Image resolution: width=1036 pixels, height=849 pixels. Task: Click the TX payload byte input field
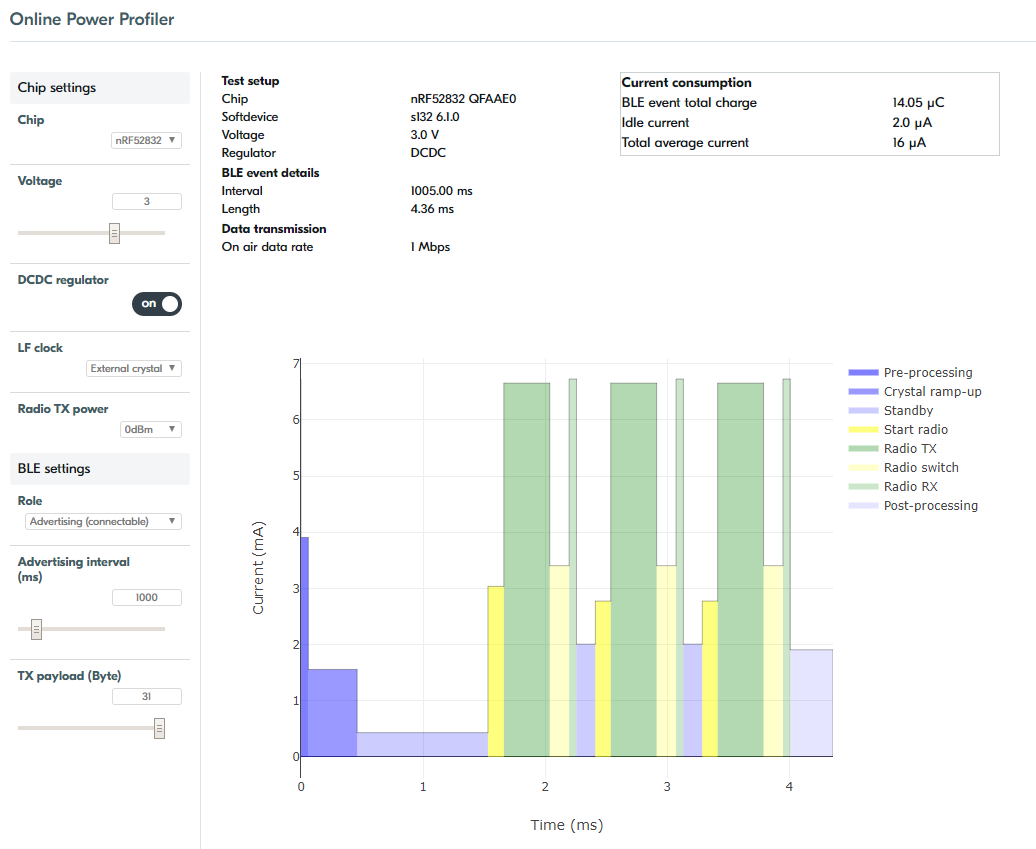point(146,697)
